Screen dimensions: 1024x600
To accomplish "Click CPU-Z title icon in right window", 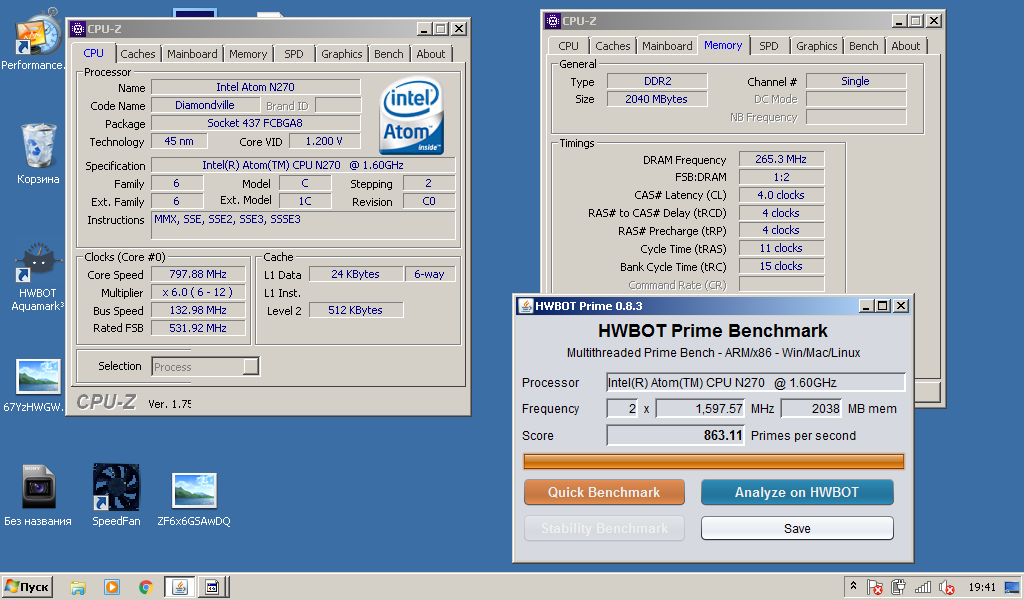I will pos(552,21).
